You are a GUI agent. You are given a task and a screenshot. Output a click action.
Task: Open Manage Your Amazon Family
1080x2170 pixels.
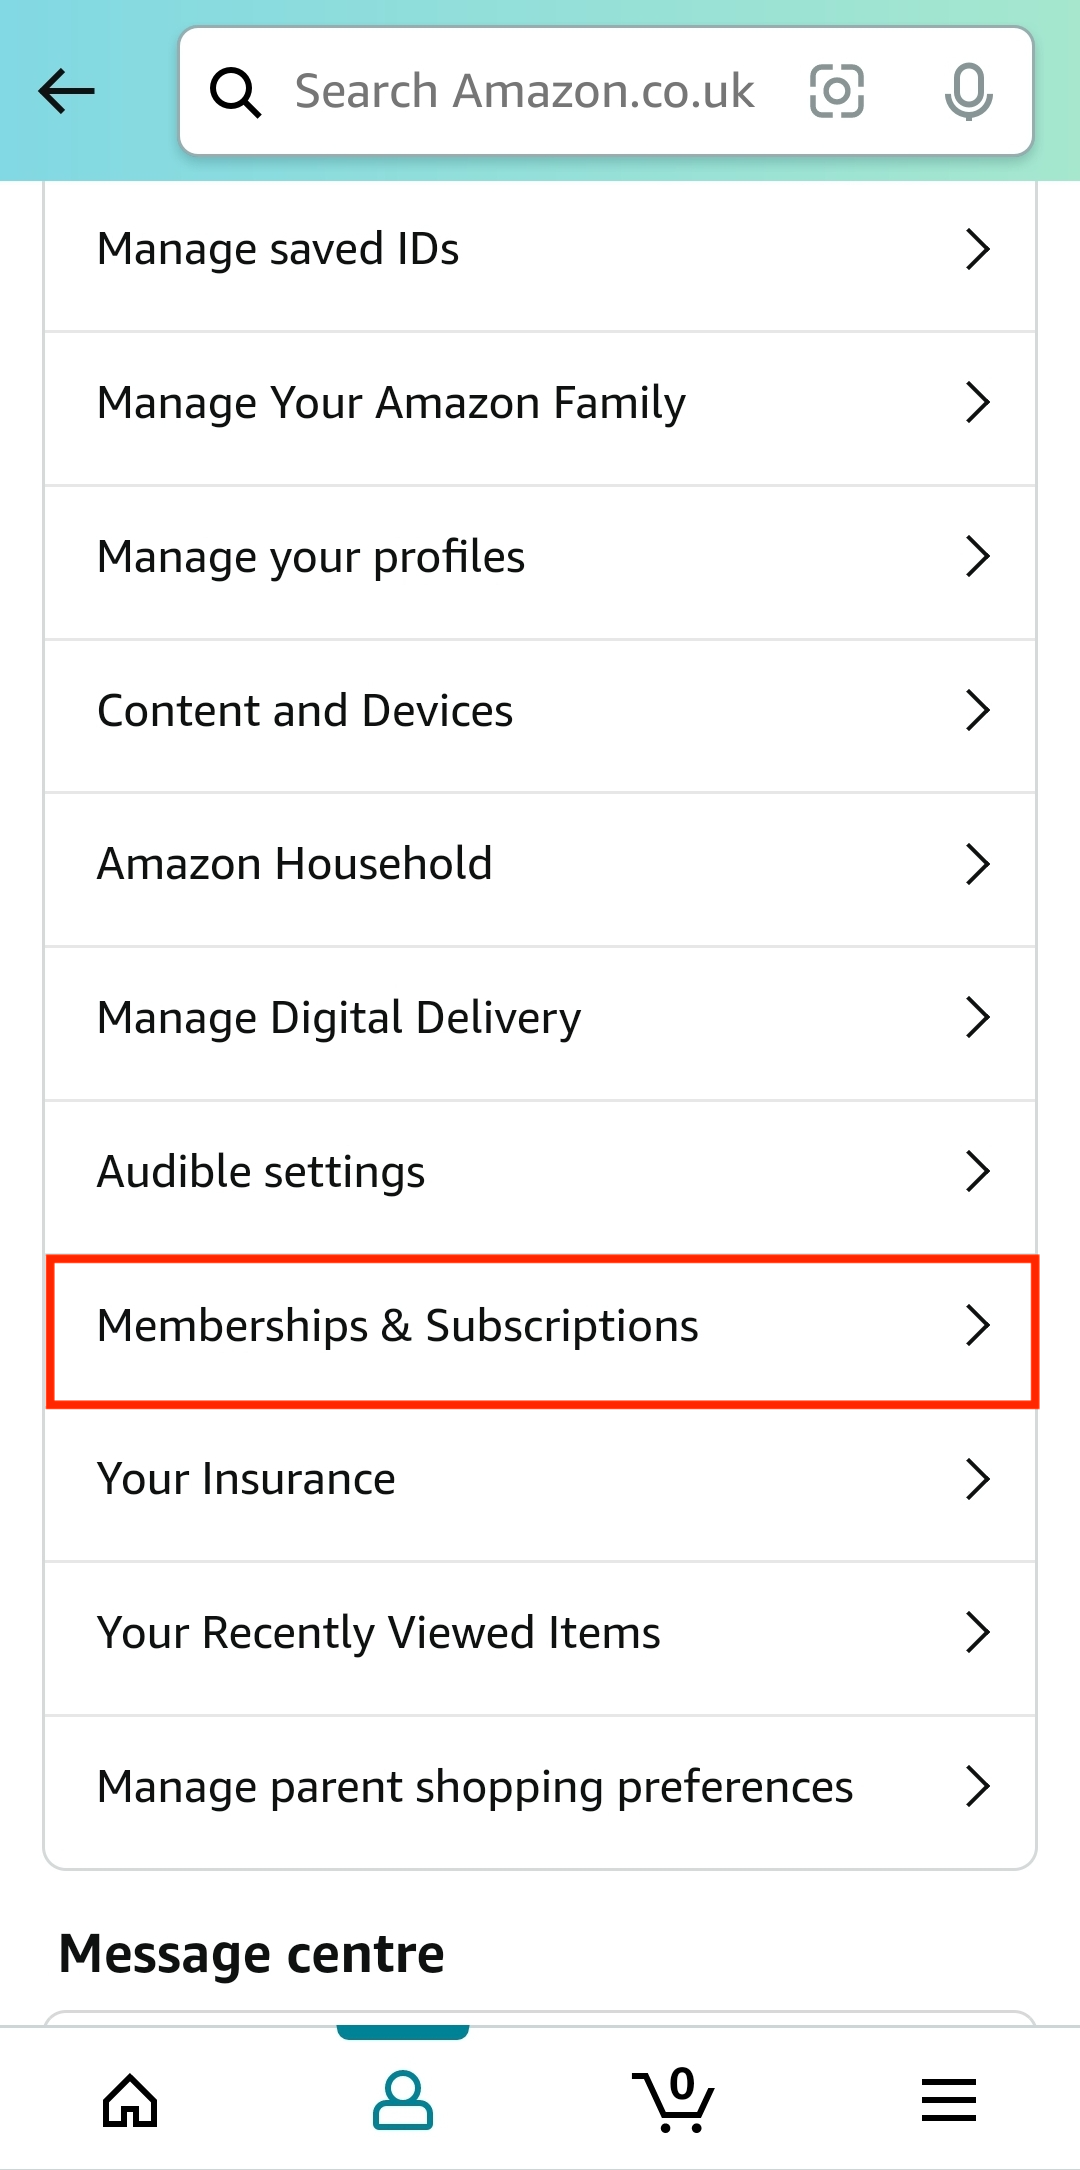point(392,403)
